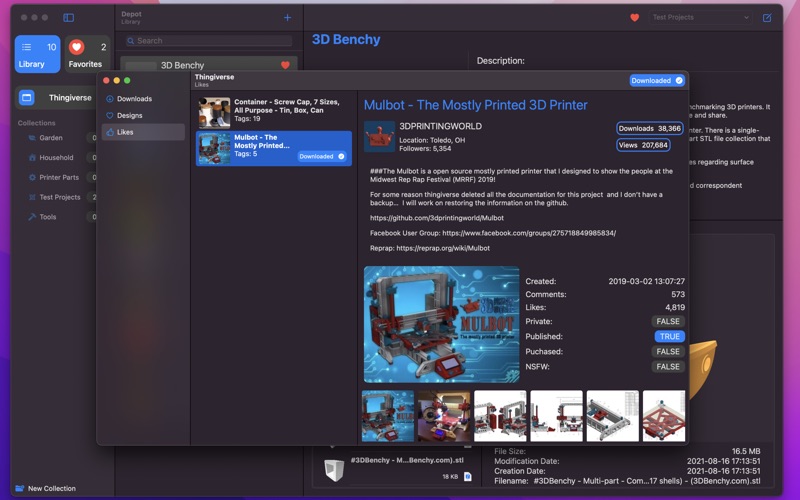Select Likes in Thingiverse sidebar

tap(143, 132)
